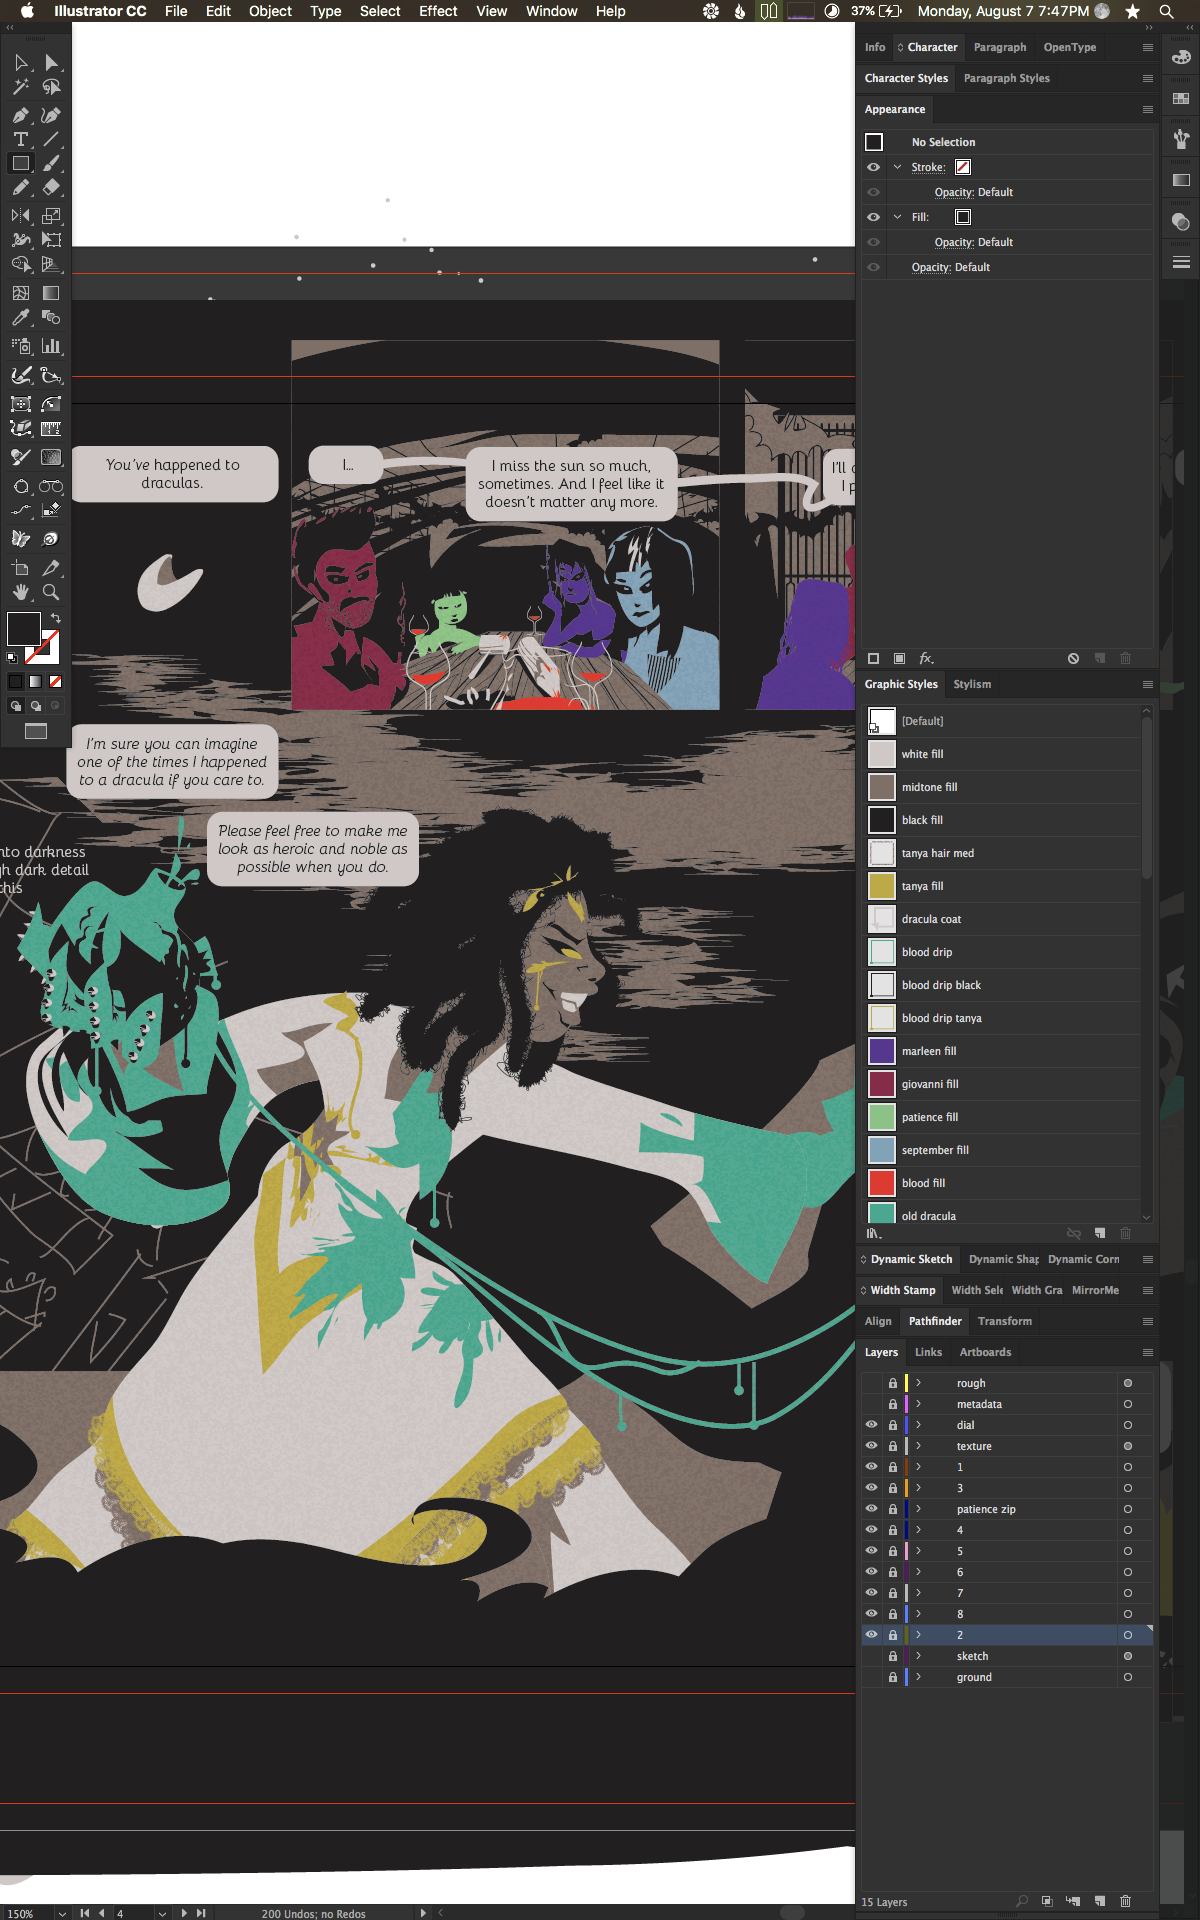Image resolution: width=1200 pixels, height=1920 pixels.
Task: Apply the giovanni fill graphic style
Action: click(930, 1084)
